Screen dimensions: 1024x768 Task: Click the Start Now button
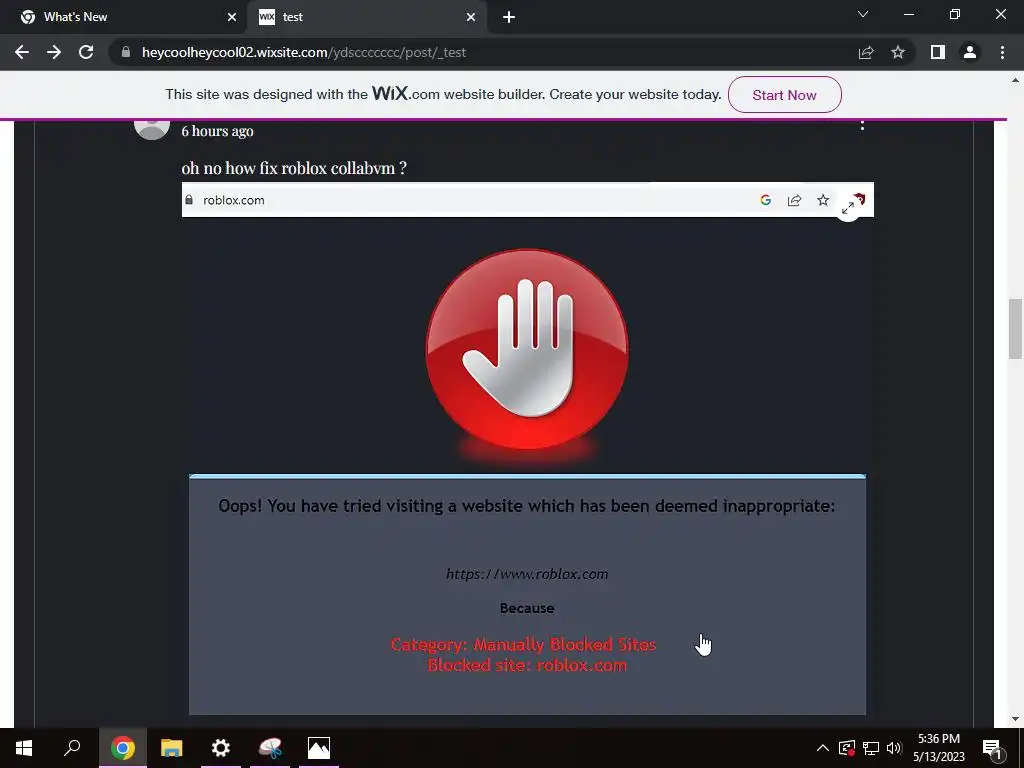coord(784,95)
